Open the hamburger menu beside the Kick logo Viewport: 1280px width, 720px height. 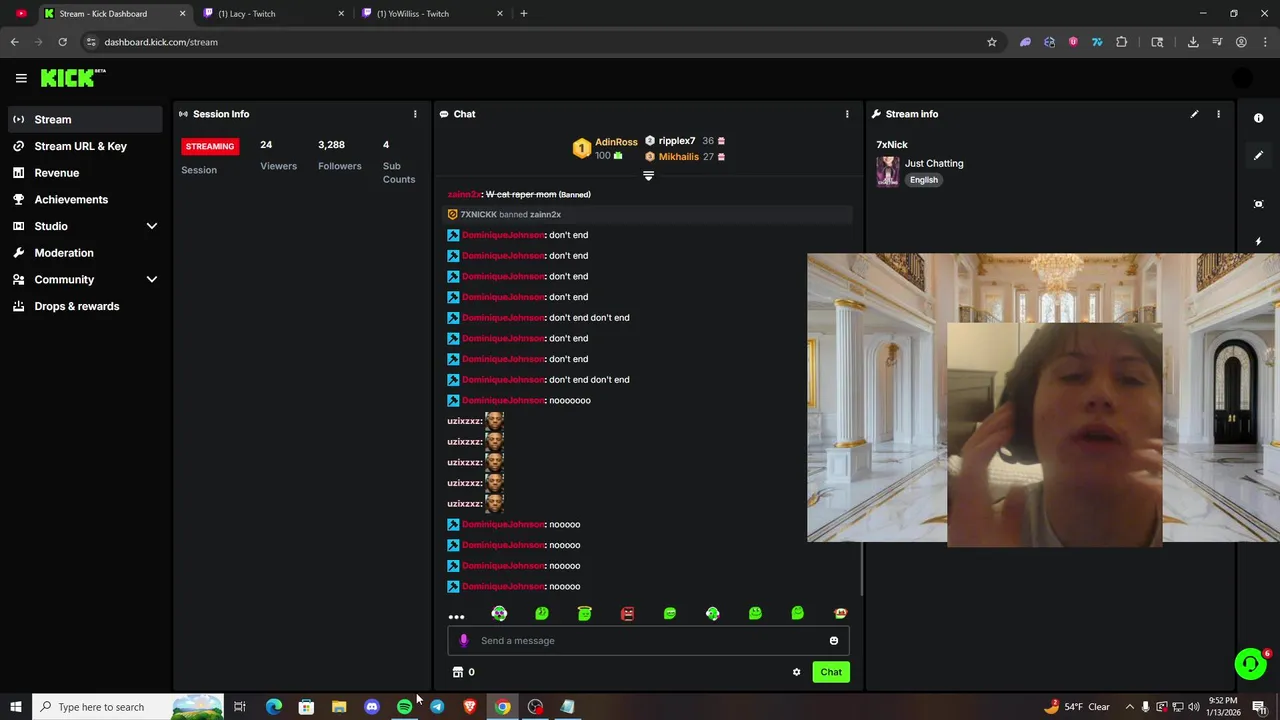21,78
